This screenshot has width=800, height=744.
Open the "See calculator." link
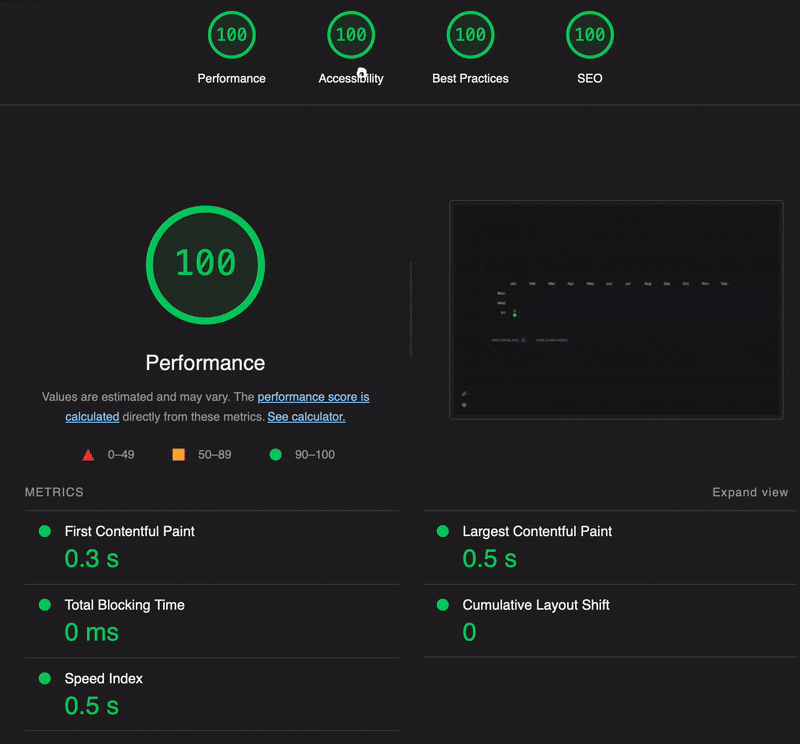click(306, 417)
